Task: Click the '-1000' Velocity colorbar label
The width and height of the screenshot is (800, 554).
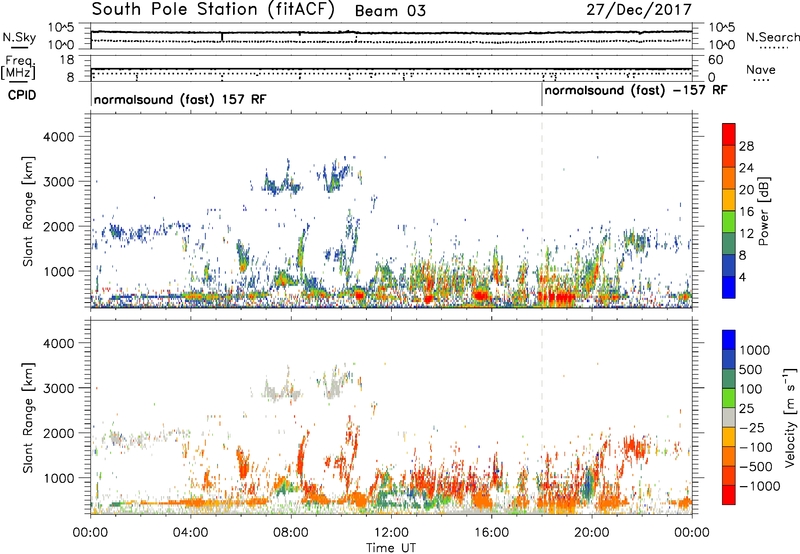Action: (x=759, y=486)
